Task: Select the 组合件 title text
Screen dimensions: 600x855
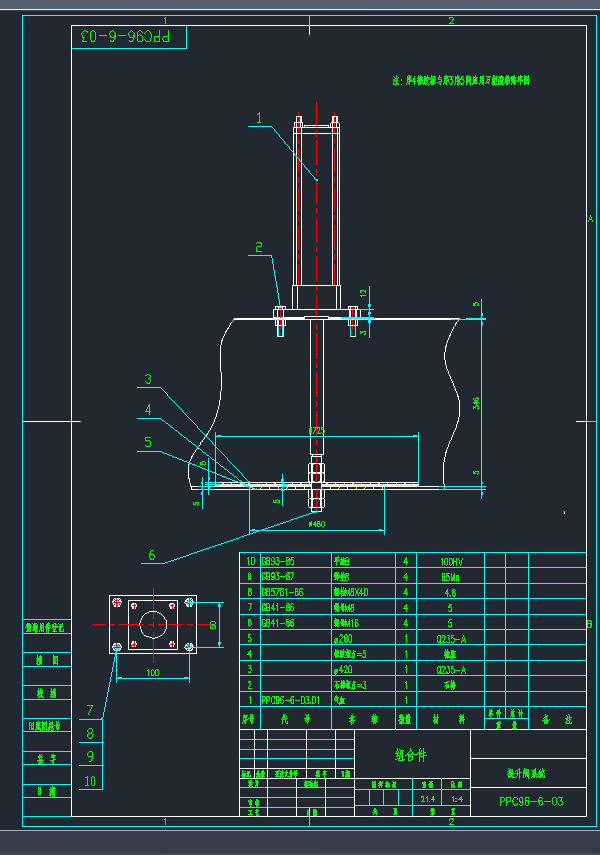Action: click(x=411, y=755)
